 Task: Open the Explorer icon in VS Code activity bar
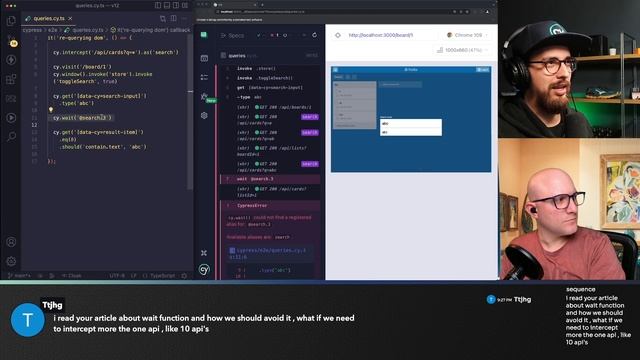(11, 21)
